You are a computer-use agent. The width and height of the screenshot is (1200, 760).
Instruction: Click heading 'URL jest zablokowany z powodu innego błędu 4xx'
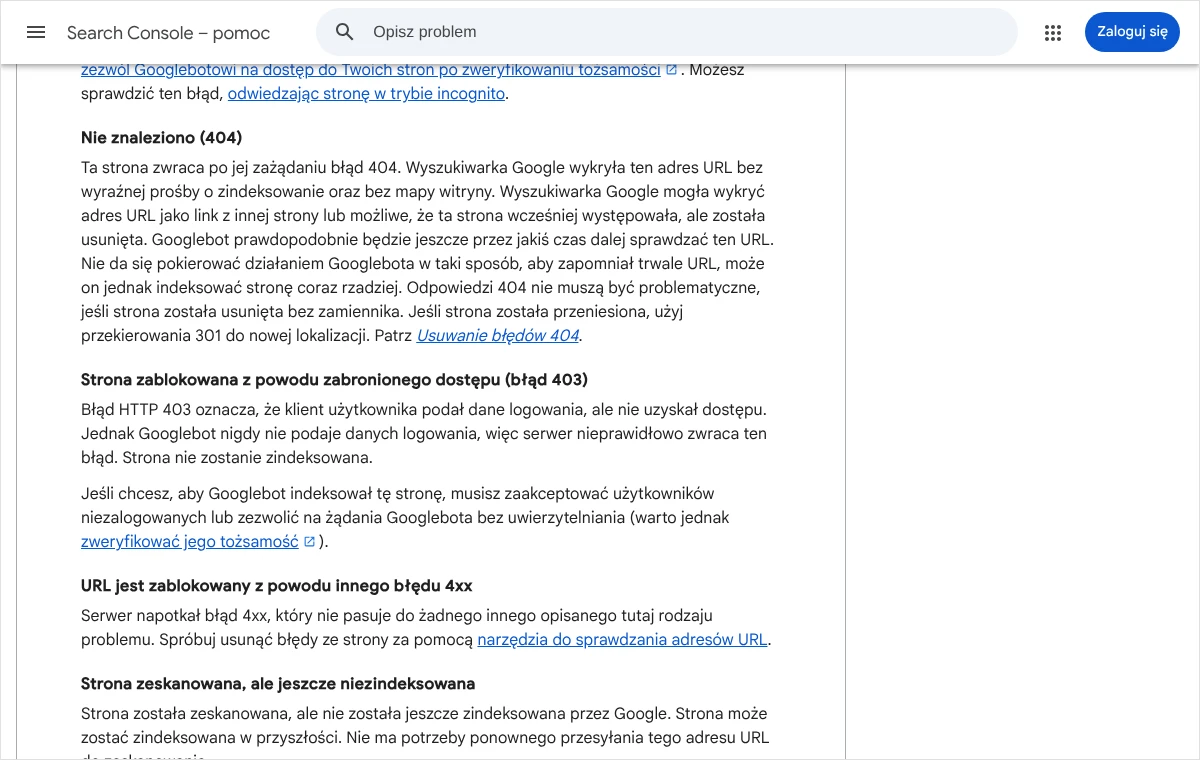(277, 586)
